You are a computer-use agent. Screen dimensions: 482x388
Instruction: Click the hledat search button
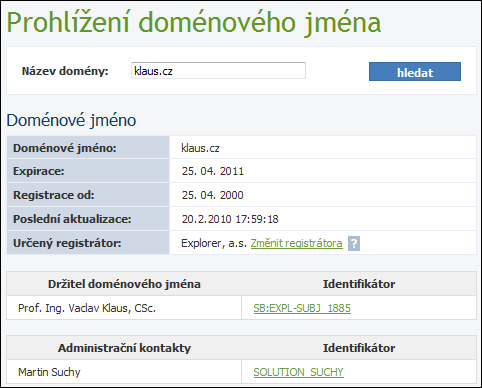[415, 71]
